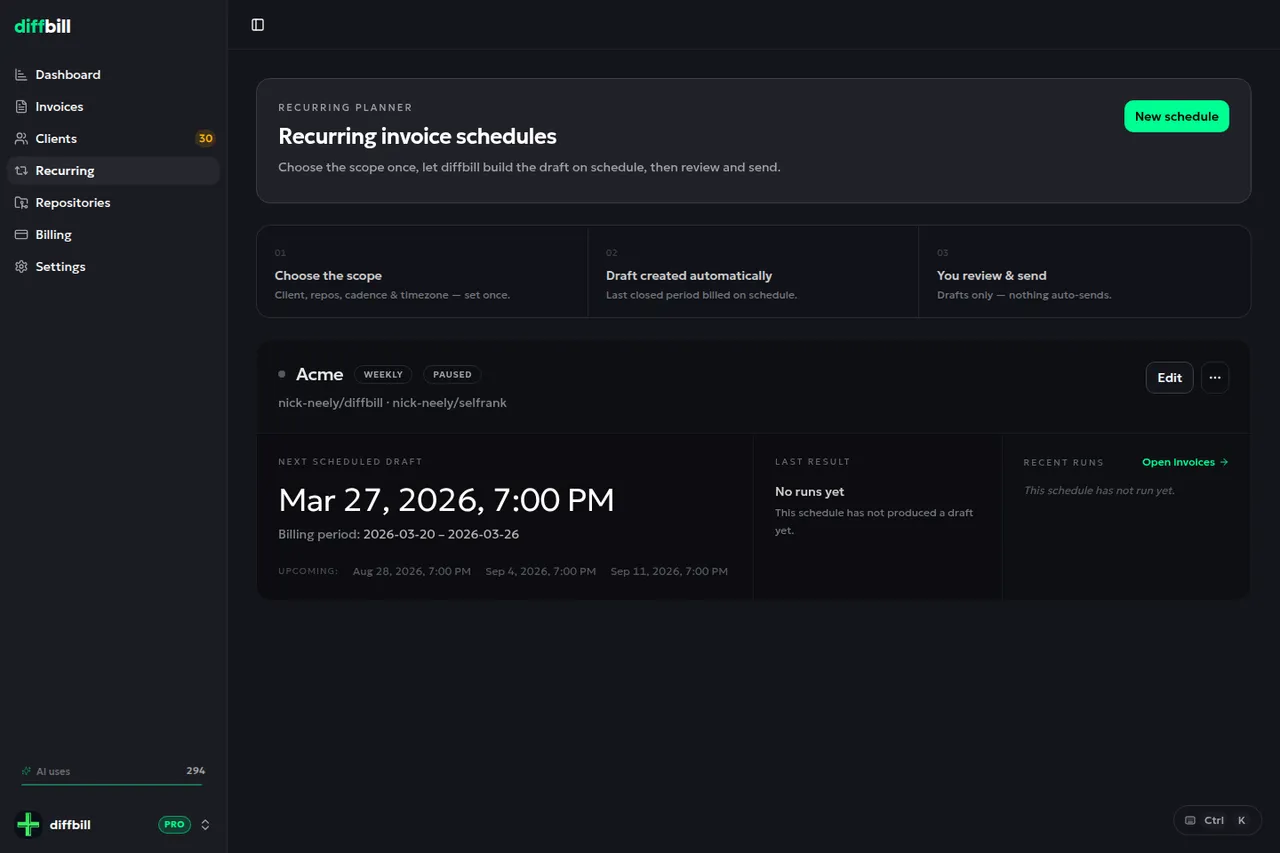Click the Choose the scope step
1280x853 pixels.
422,272
